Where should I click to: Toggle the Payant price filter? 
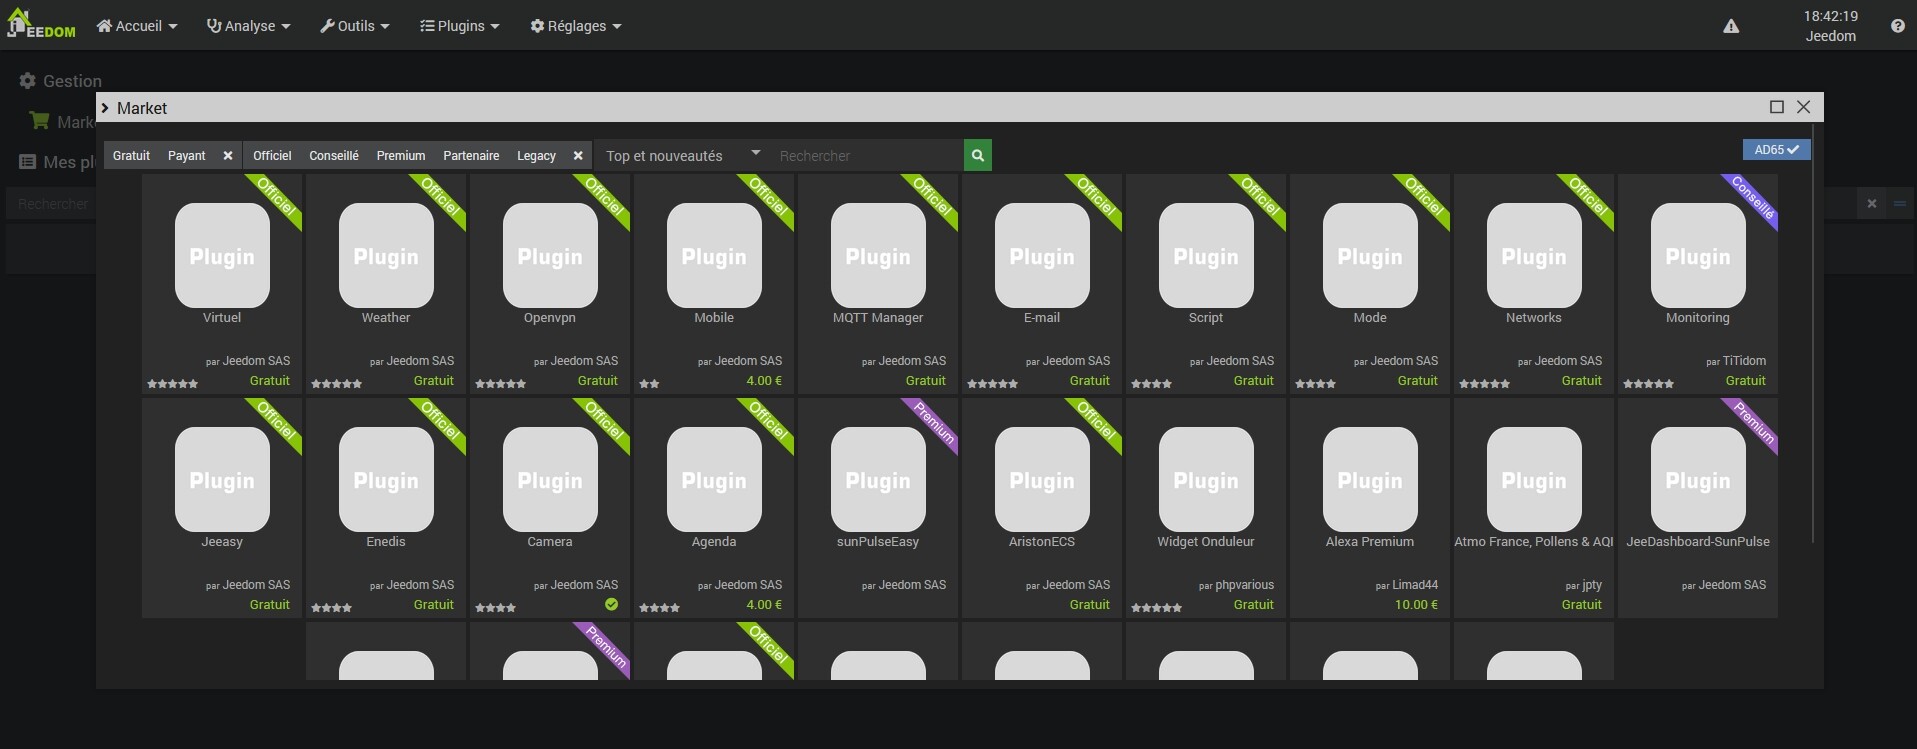[x=187, y=156]
